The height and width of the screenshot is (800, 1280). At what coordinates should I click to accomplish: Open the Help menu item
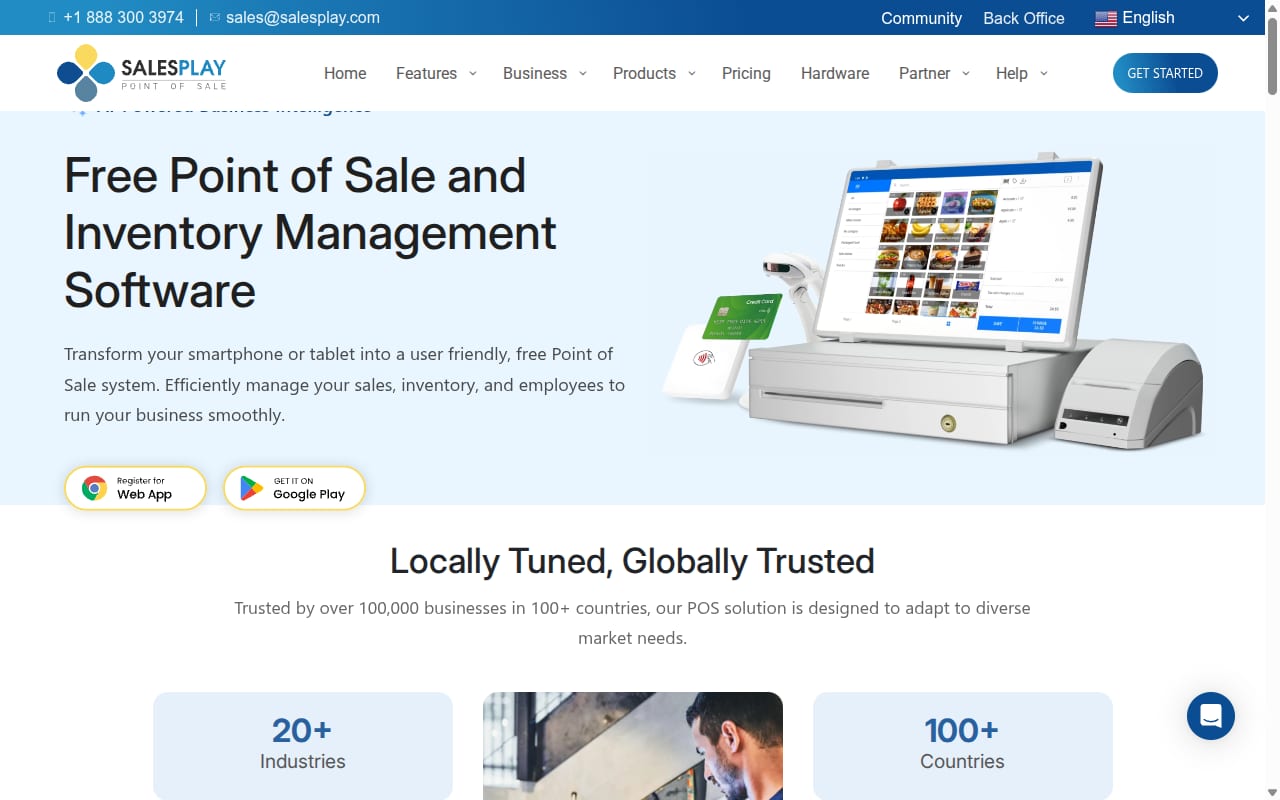[1011, 73]
